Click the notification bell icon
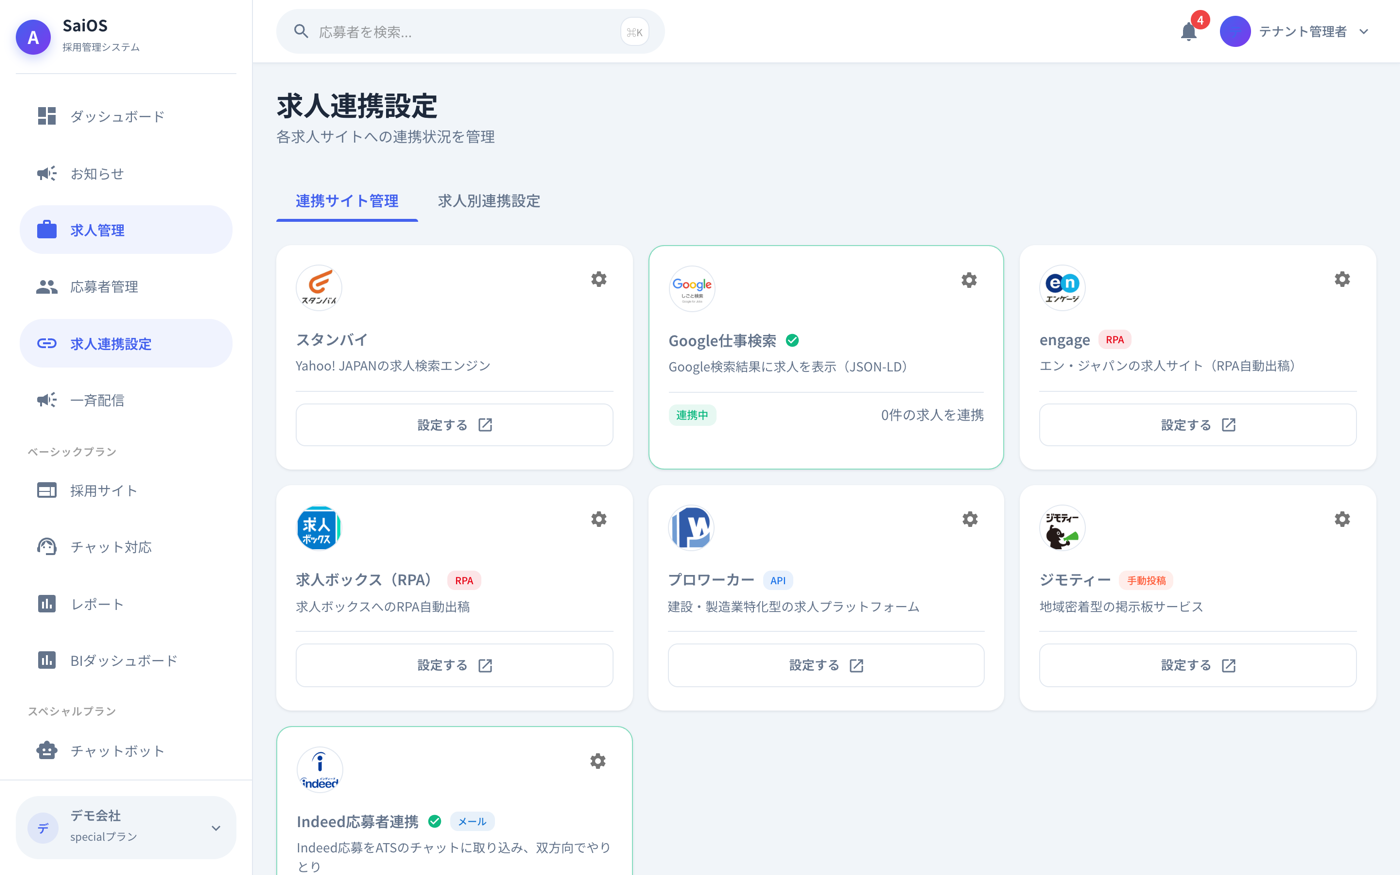Screen dimensions: 1400x875 coord(1189,32)
